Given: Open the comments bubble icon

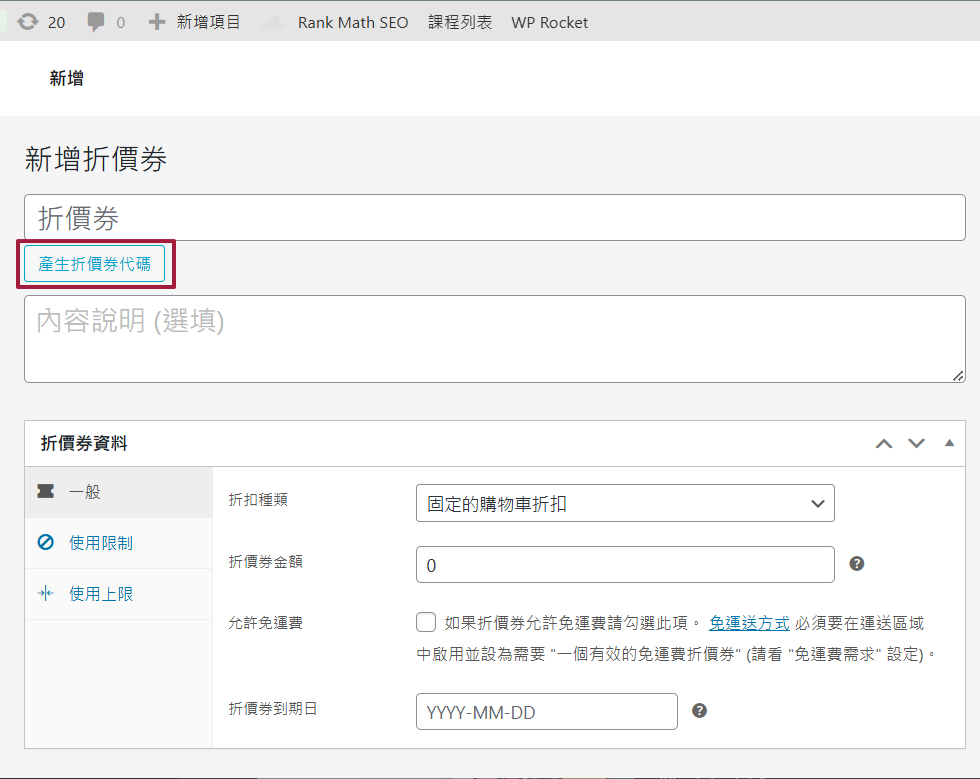Looking at the screenshot, I should [96, 22].
